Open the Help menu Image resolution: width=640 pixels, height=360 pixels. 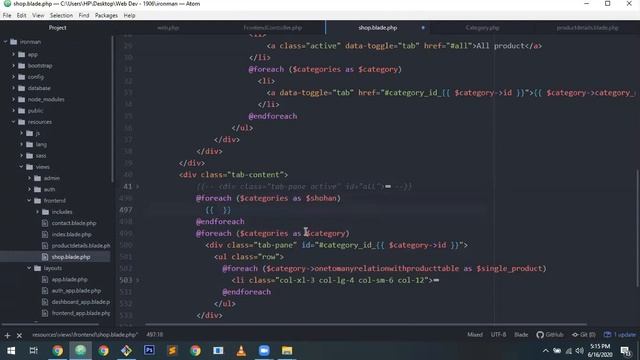(x=129, y=16)
